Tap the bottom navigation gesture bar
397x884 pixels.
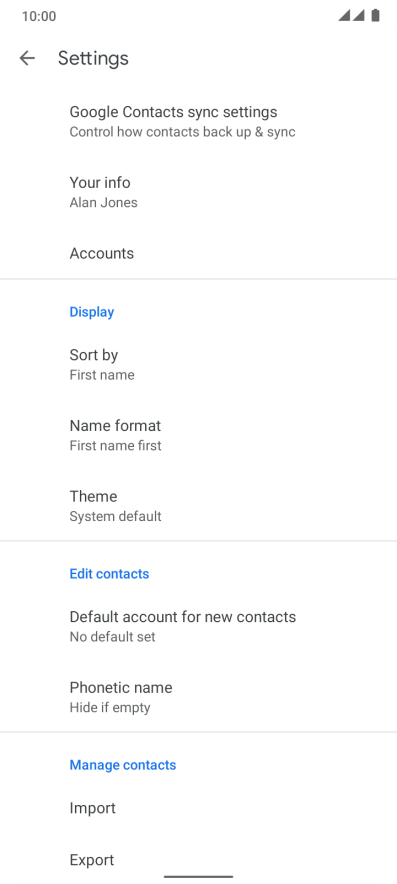tap(198, 877)
